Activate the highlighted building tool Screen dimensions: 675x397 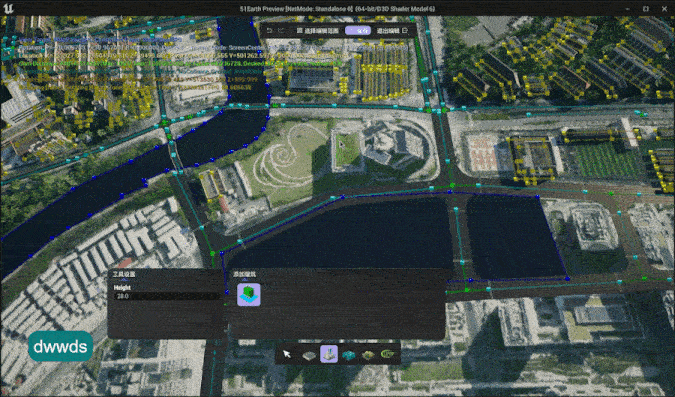329,354
